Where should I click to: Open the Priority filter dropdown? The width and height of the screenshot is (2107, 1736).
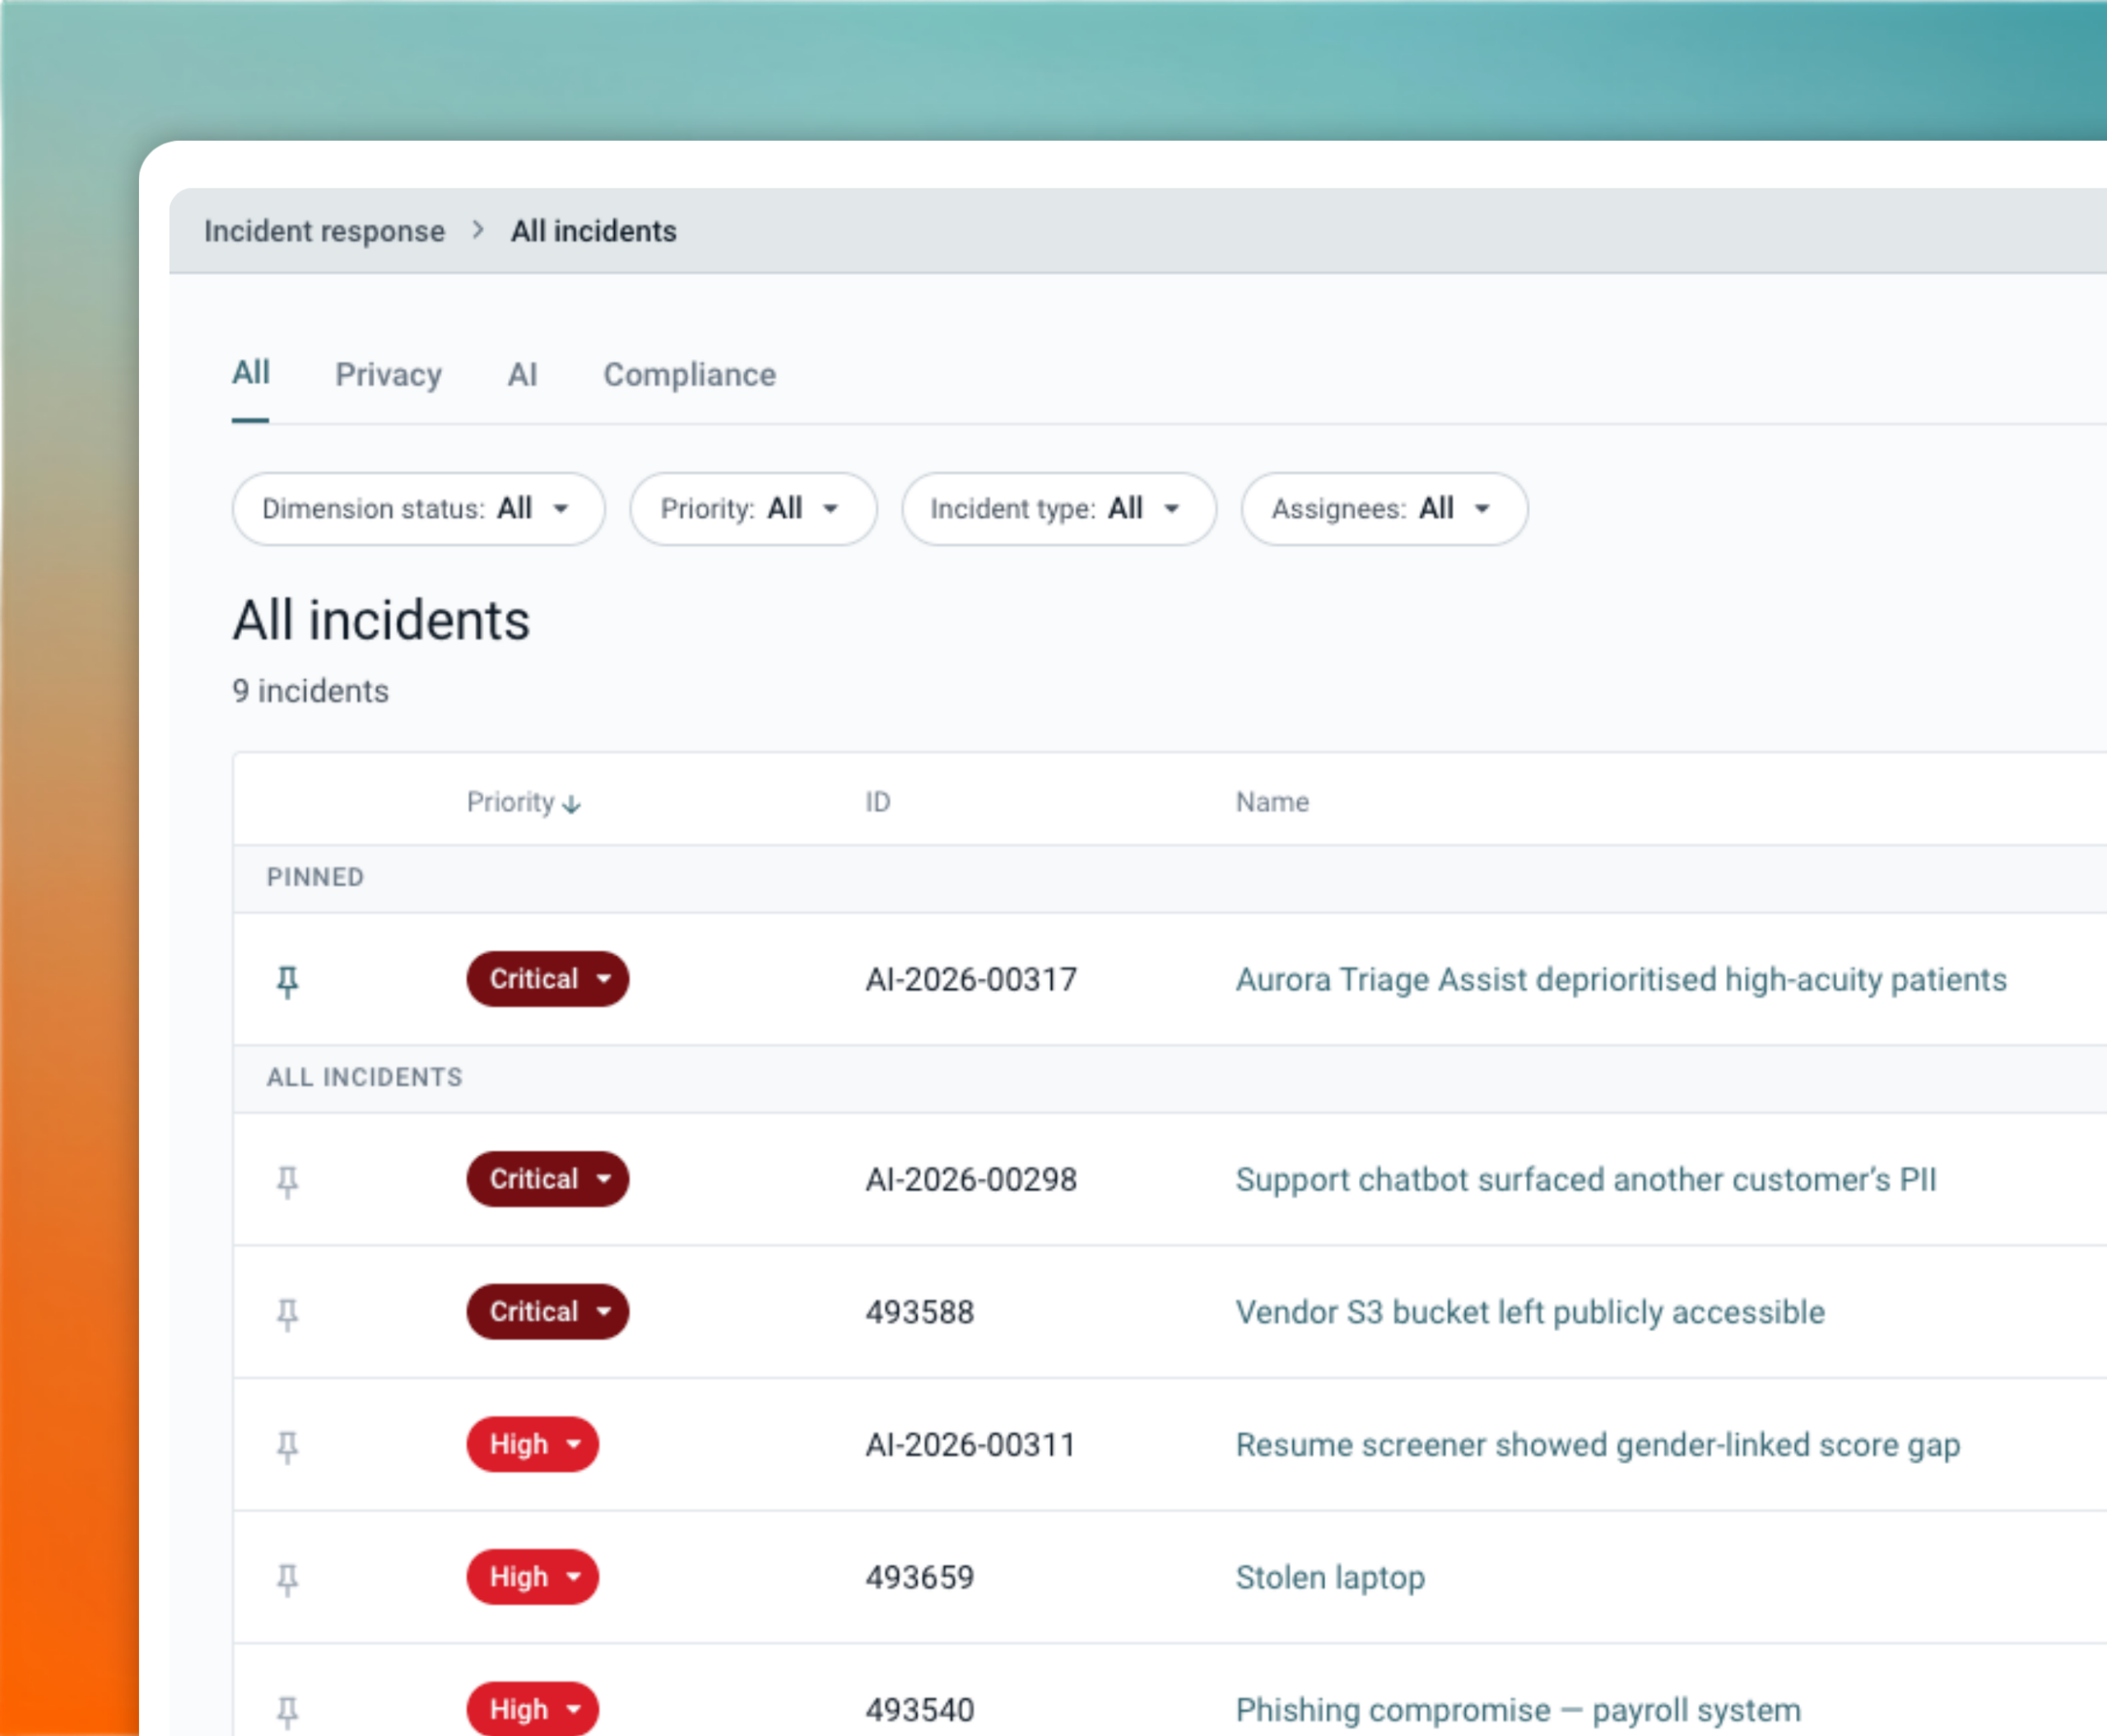click(753, 509)
